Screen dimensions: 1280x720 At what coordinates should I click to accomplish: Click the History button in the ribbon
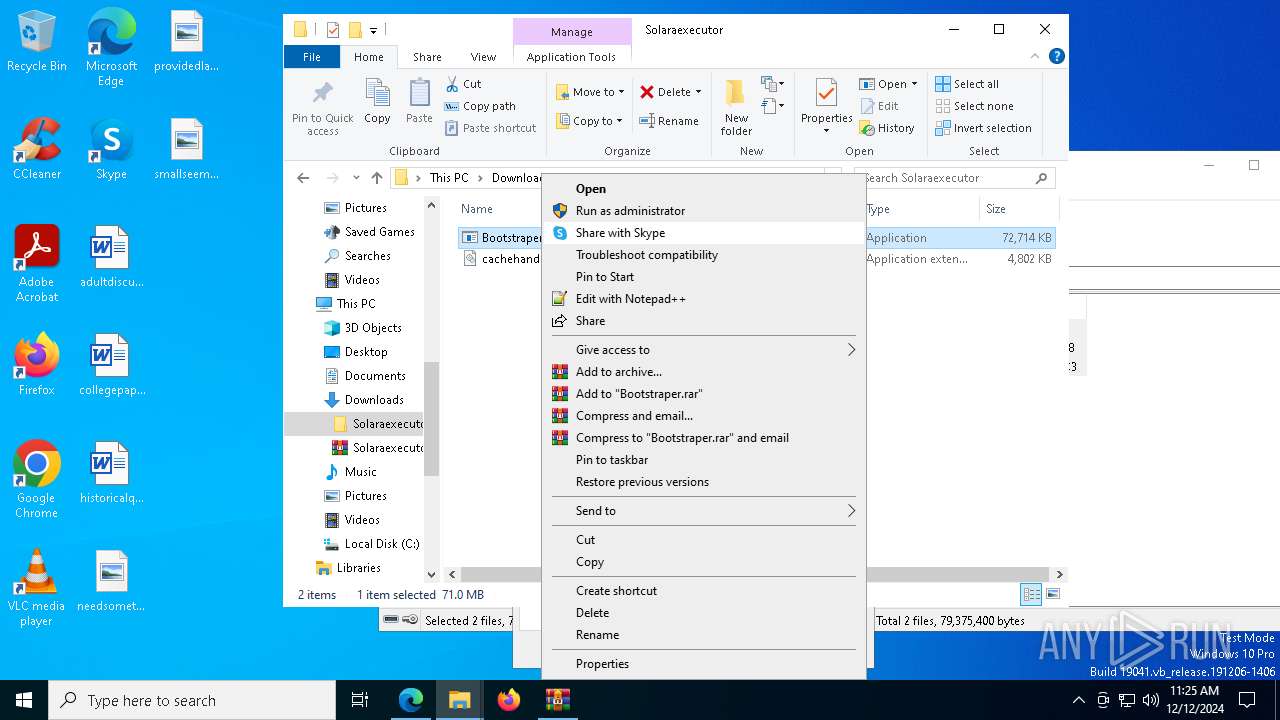pos(887,128)
